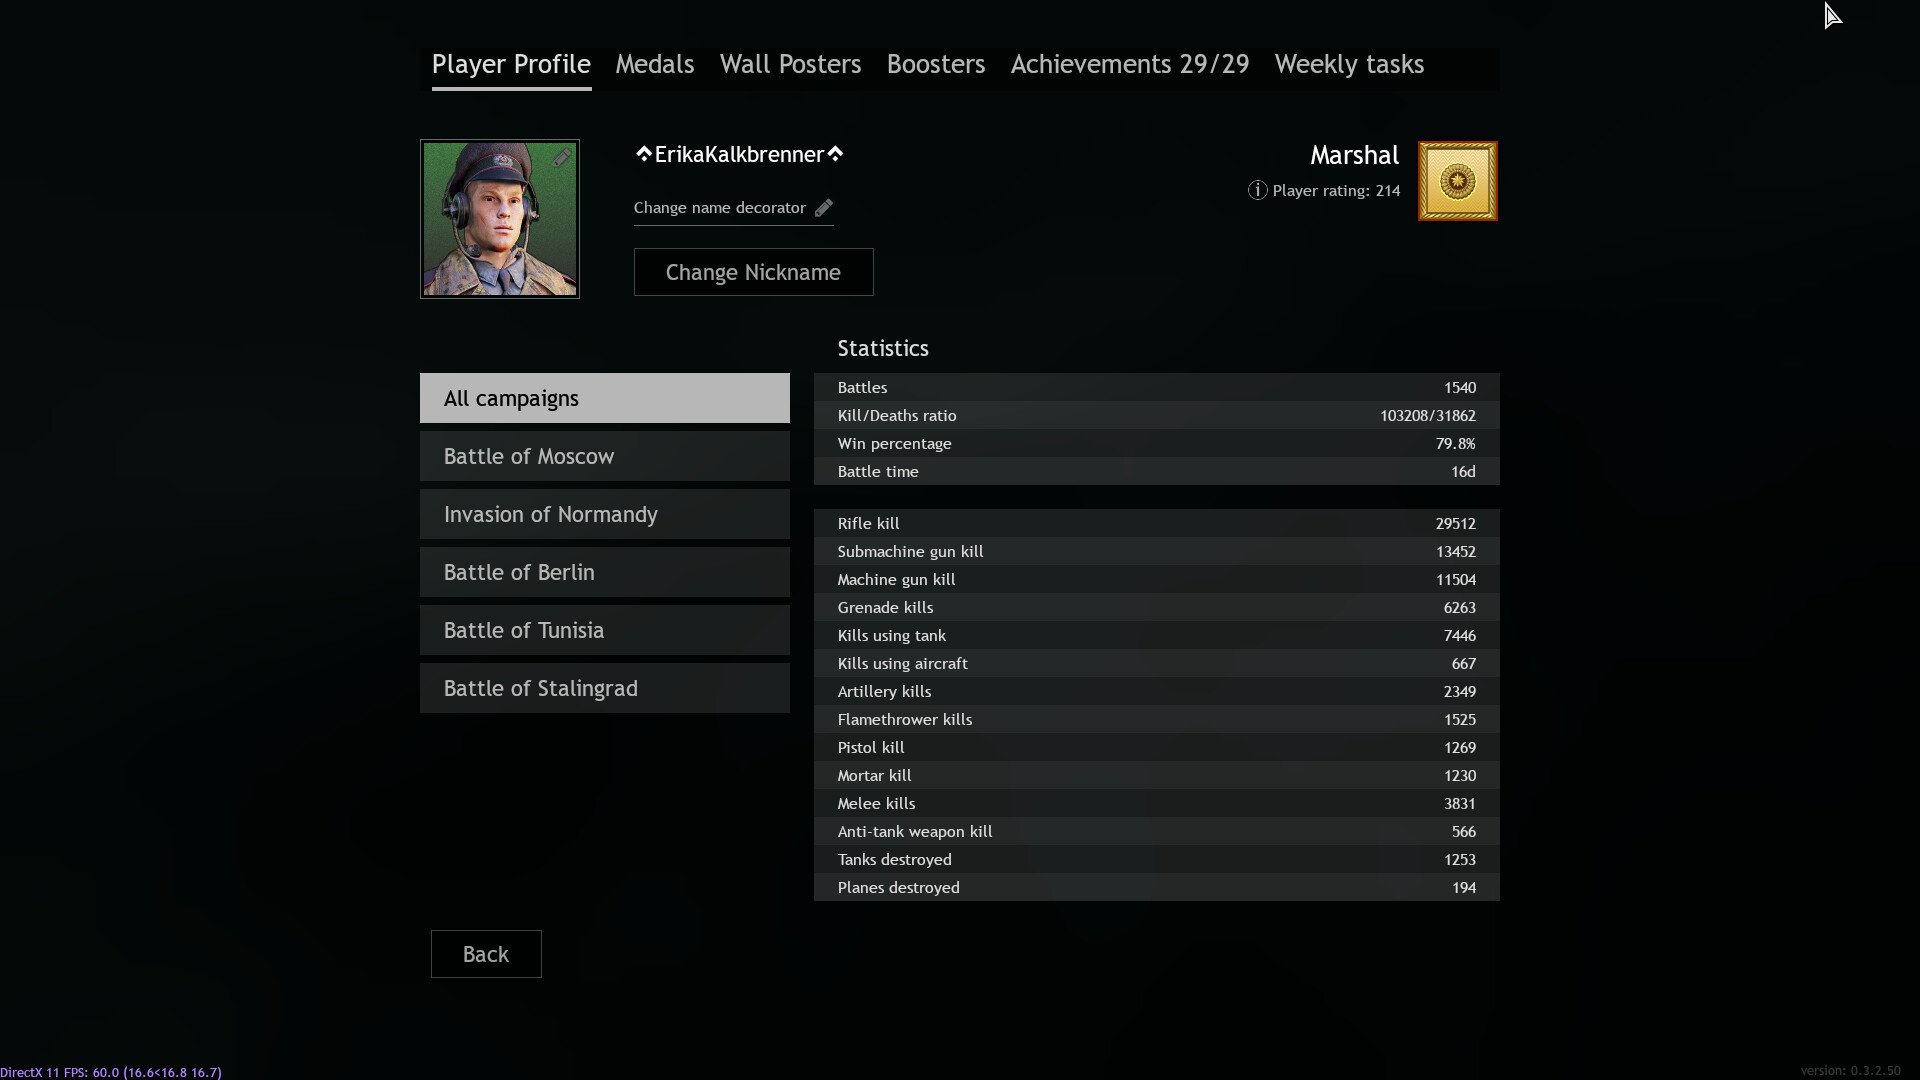Click the left diamond decorator by ErikaKalkbrenner

(643, 154)
